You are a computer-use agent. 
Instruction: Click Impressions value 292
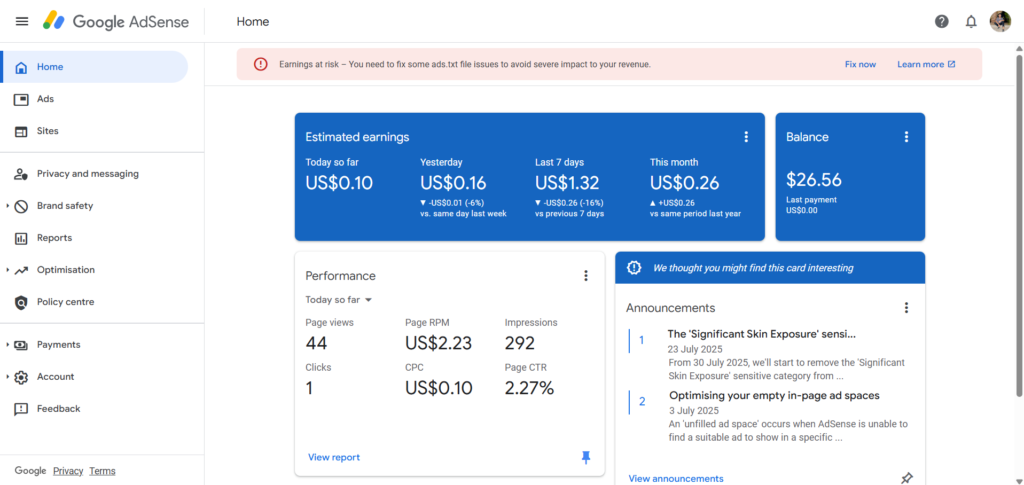(520, 343)
